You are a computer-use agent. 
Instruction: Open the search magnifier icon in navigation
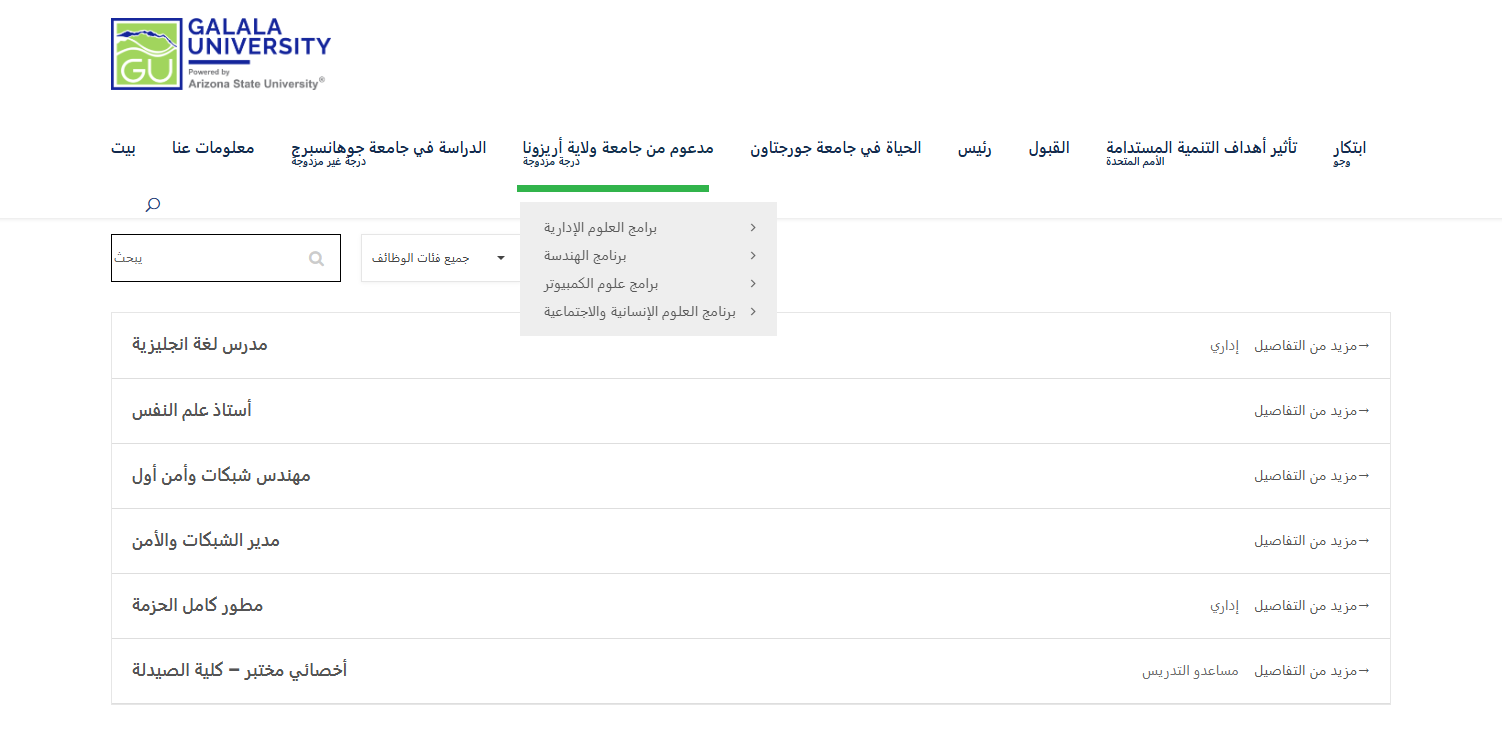point(153,205)
